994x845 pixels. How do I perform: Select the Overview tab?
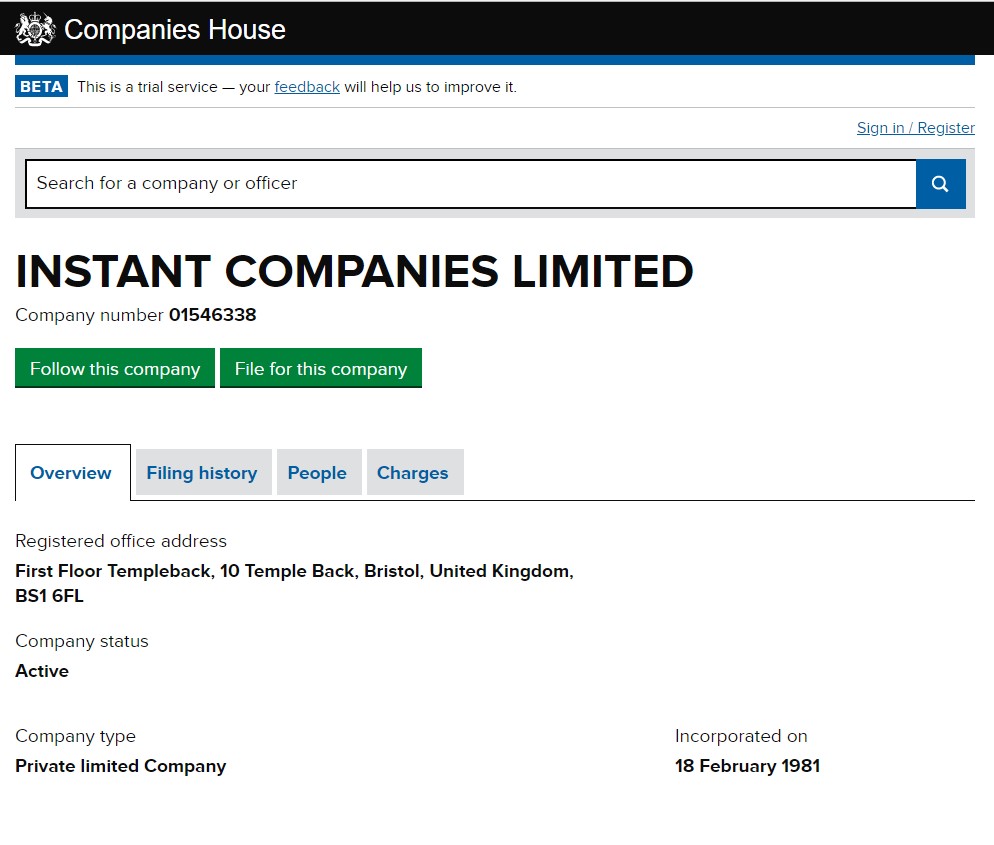71,473
